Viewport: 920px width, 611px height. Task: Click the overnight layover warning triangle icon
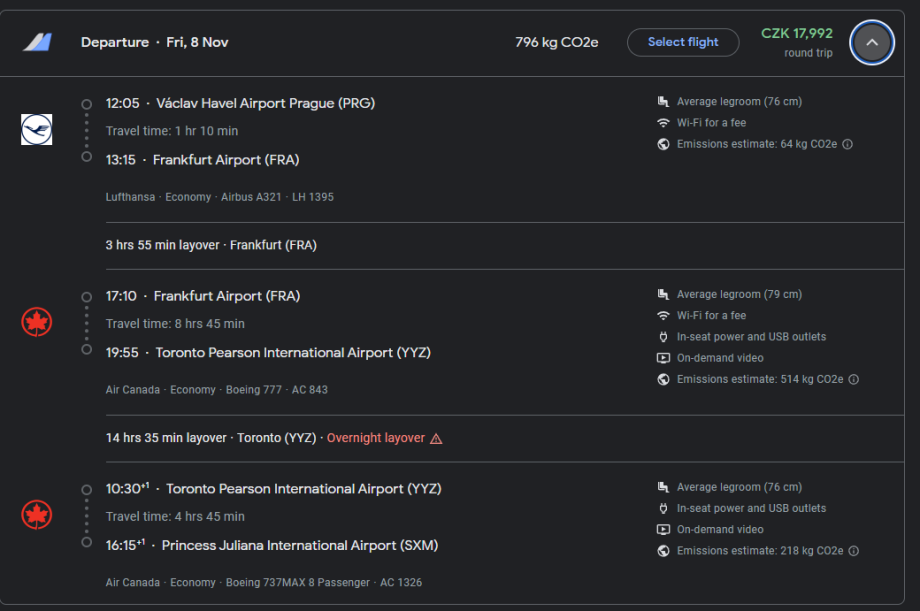[436, 438]
